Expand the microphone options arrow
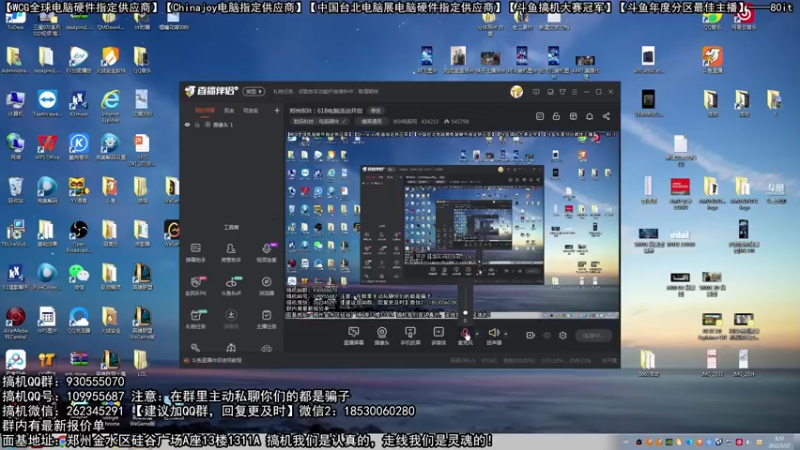 tap(477, 334)
